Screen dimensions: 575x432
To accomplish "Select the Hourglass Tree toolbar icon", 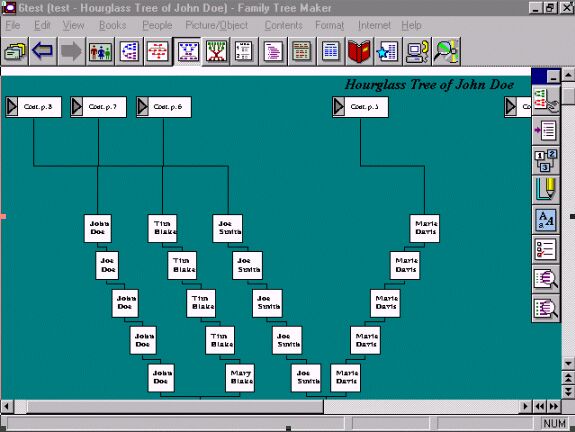I will (x=187, y=51).
